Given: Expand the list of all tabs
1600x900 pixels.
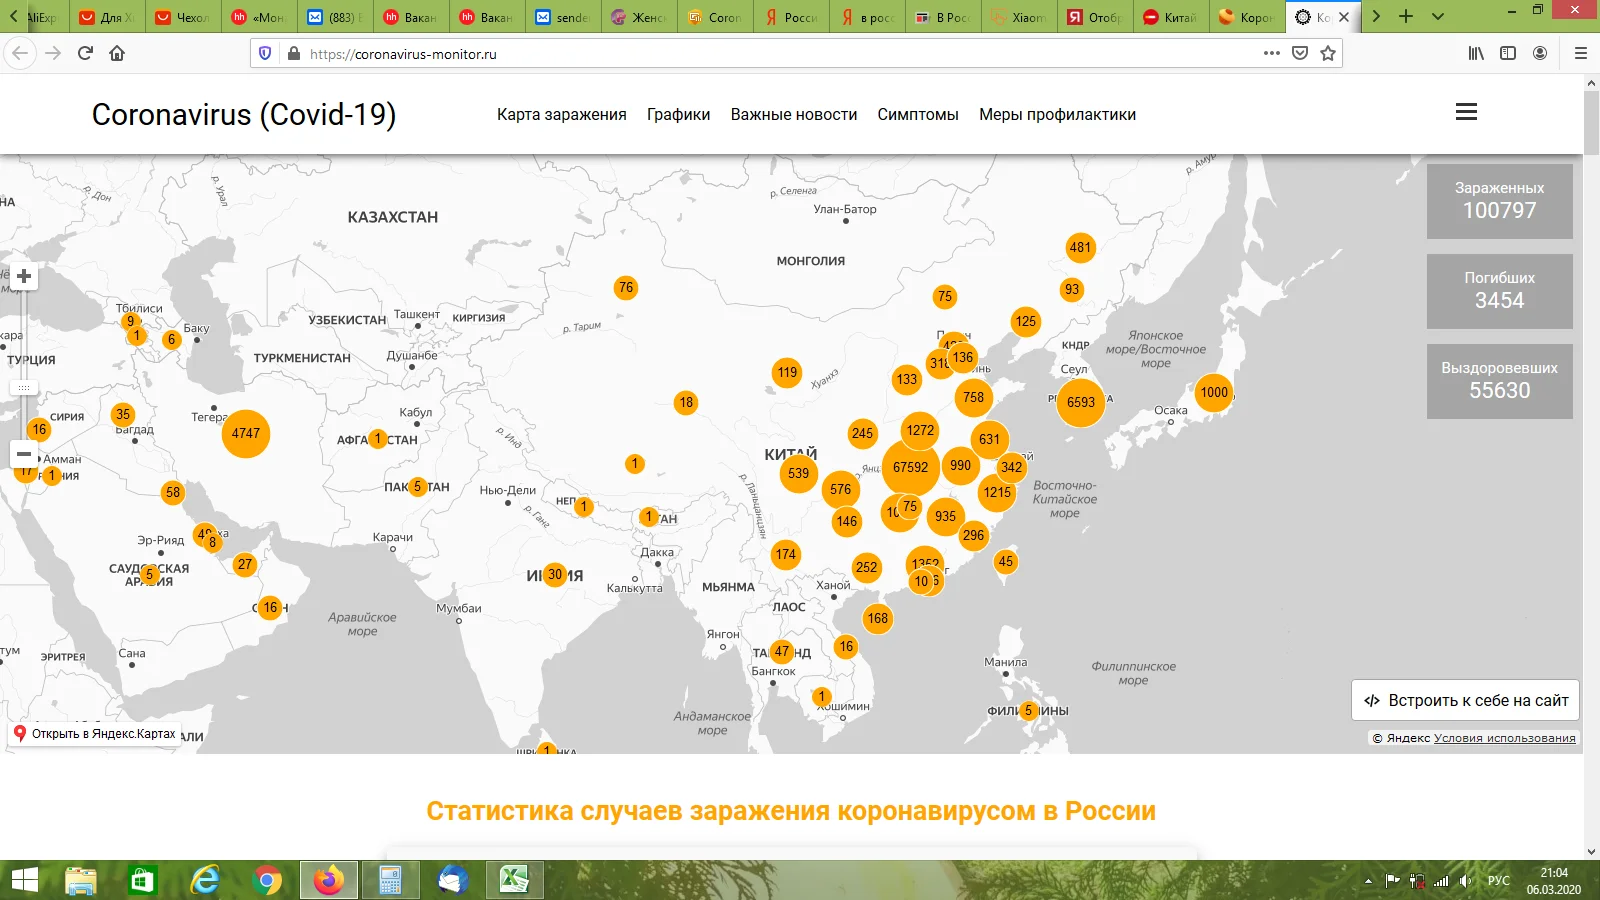Looking at the screenshot, I should click(1438, 17).
